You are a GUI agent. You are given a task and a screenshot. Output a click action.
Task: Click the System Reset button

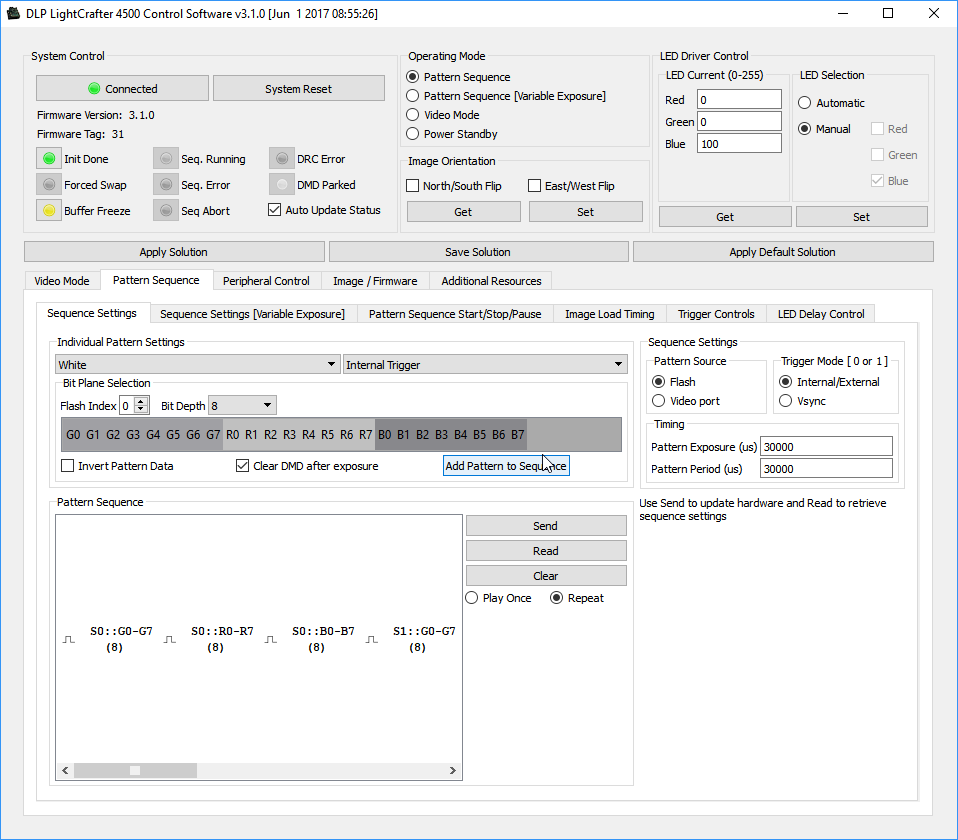pyautogui.click(x=299, y=89)
